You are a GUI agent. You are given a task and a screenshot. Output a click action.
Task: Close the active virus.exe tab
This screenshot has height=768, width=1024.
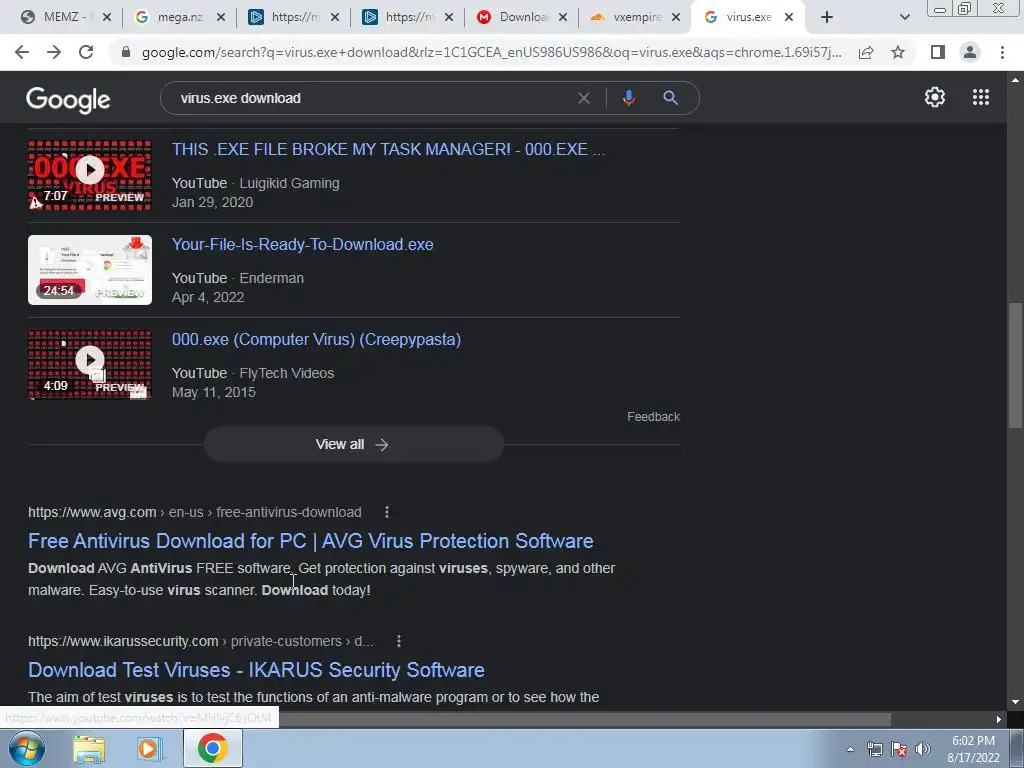[x=789, y=17]
